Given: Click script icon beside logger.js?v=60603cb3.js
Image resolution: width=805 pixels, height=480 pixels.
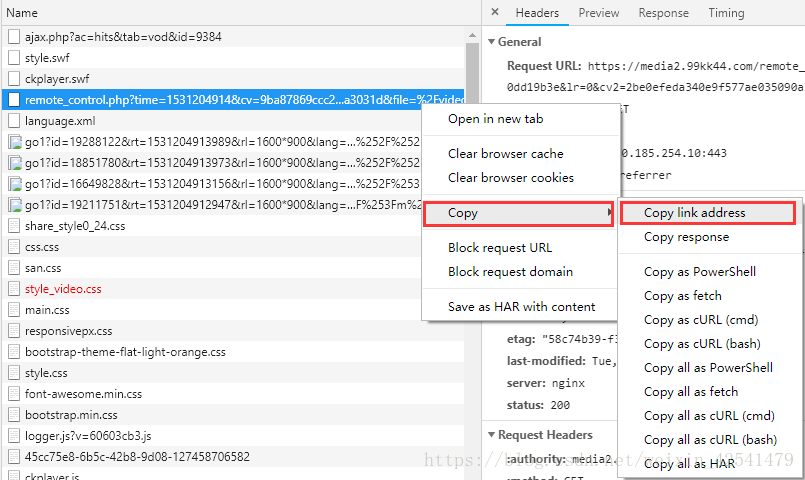Looking at the screenshot, I should 14,436.
